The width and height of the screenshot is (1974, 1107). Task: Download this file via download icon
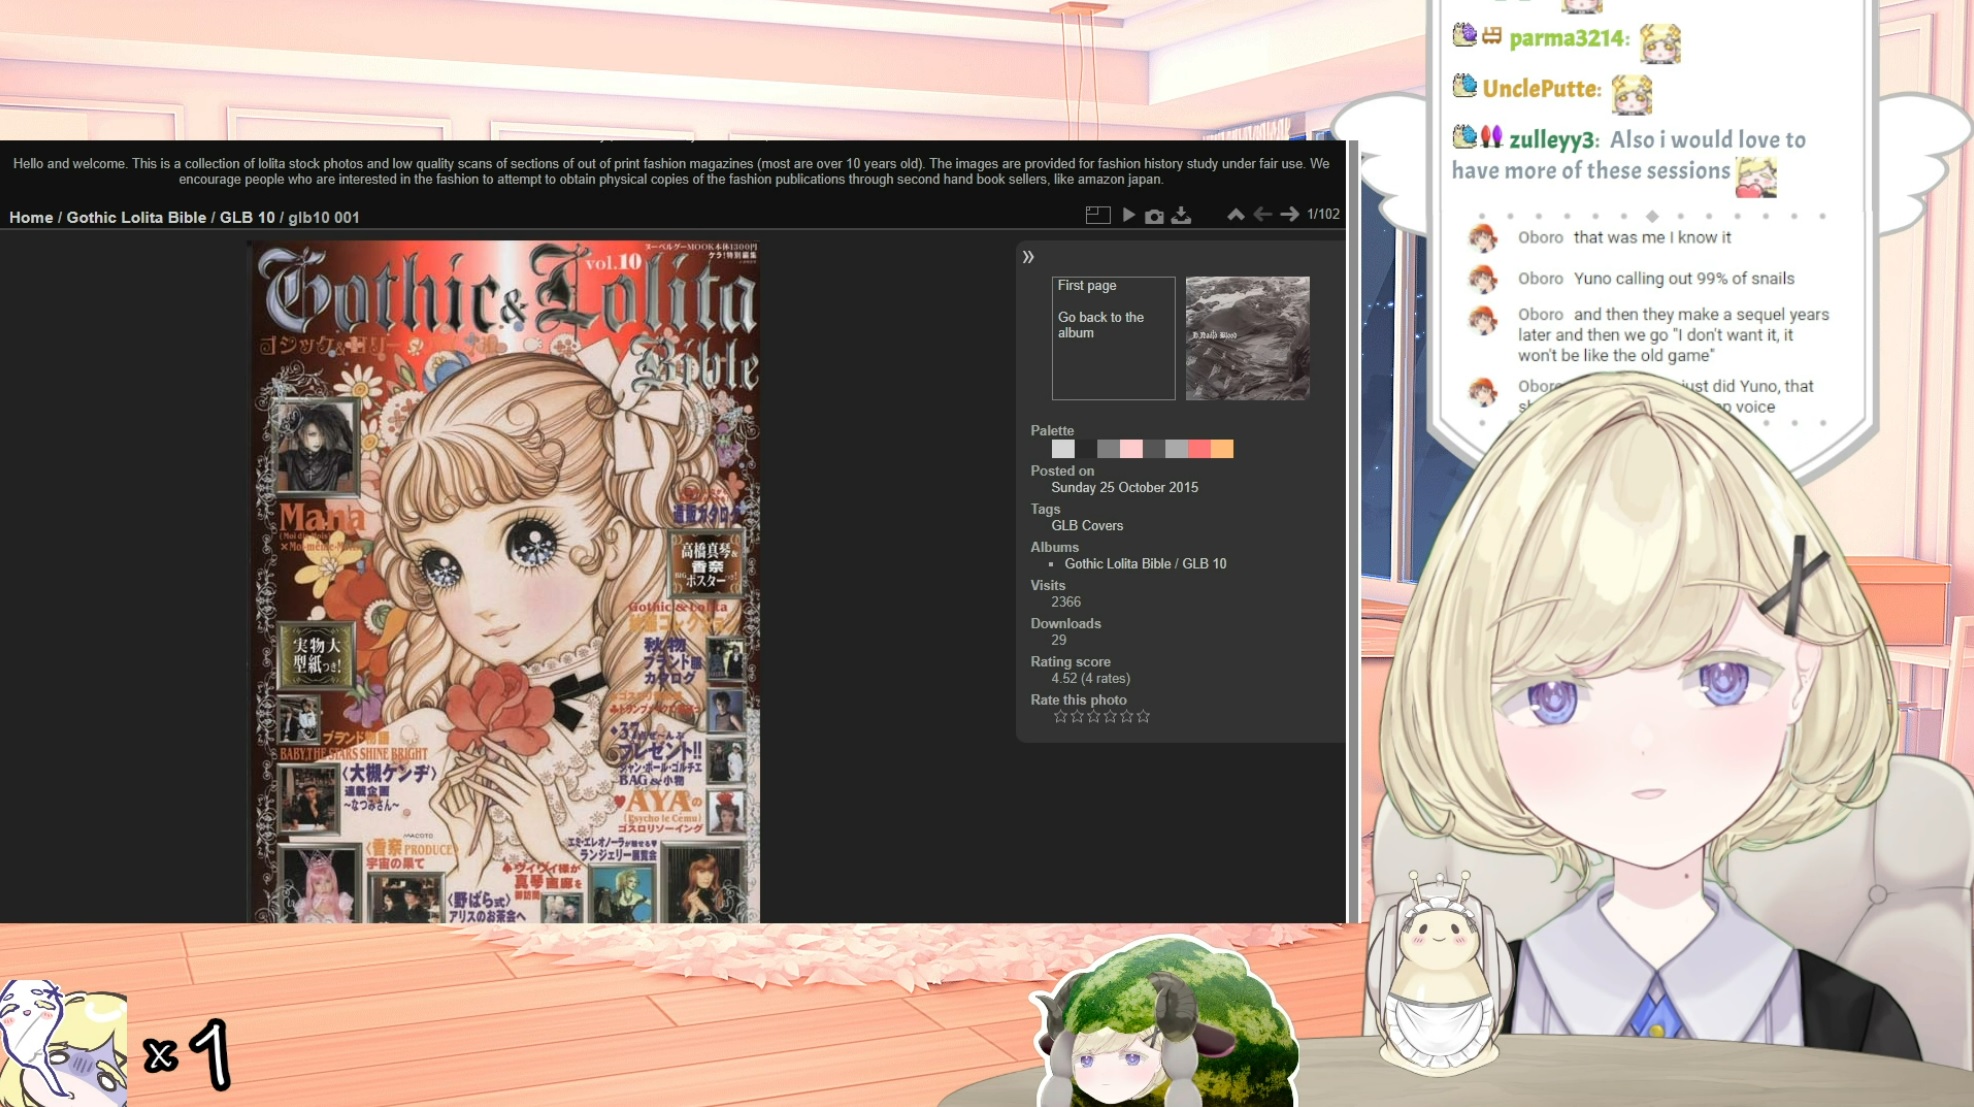(x=1181, y=216)
